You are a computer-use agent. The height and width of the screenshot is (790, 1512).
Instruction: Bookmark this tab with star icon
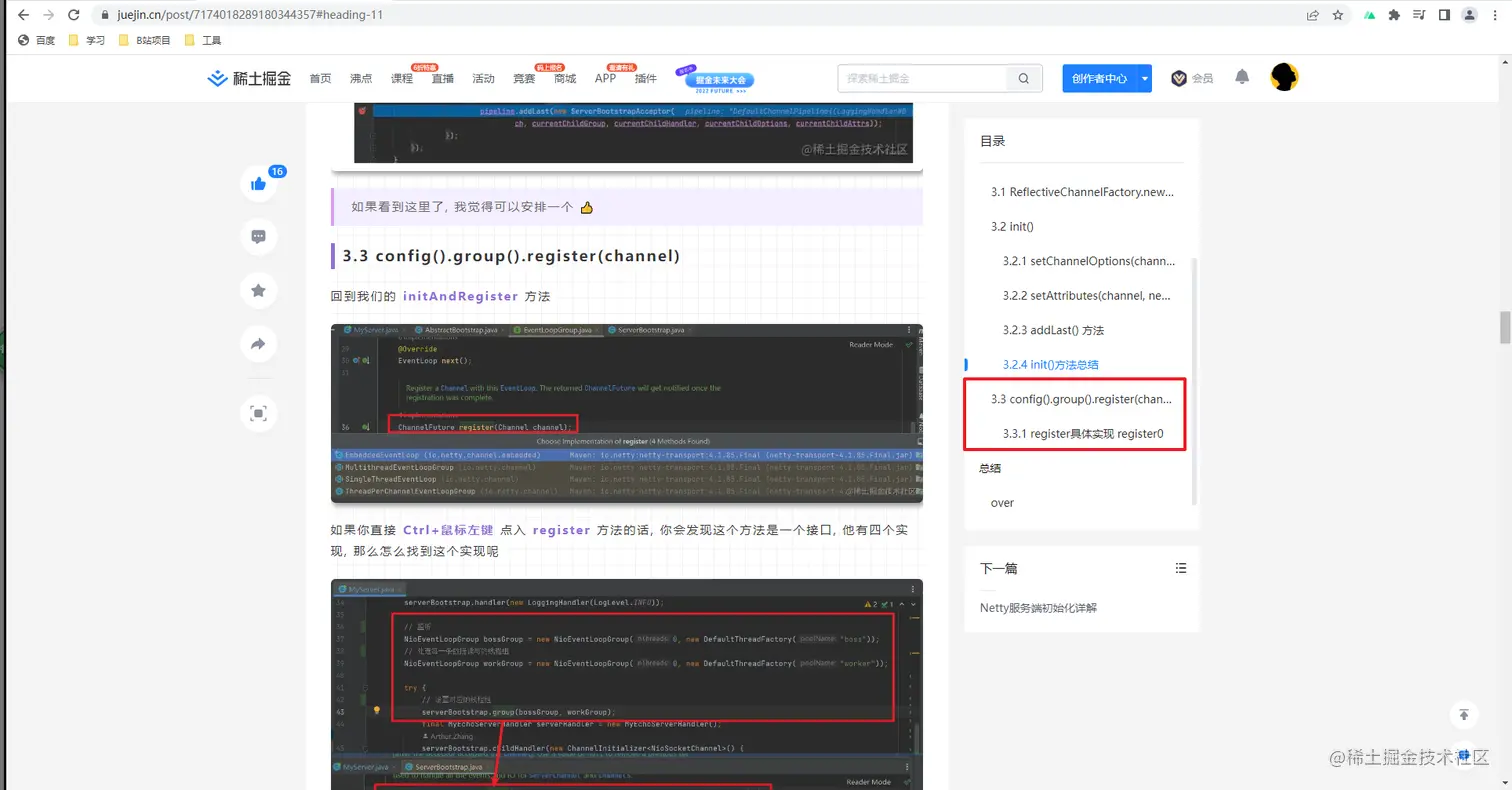tap(1338, 15)
